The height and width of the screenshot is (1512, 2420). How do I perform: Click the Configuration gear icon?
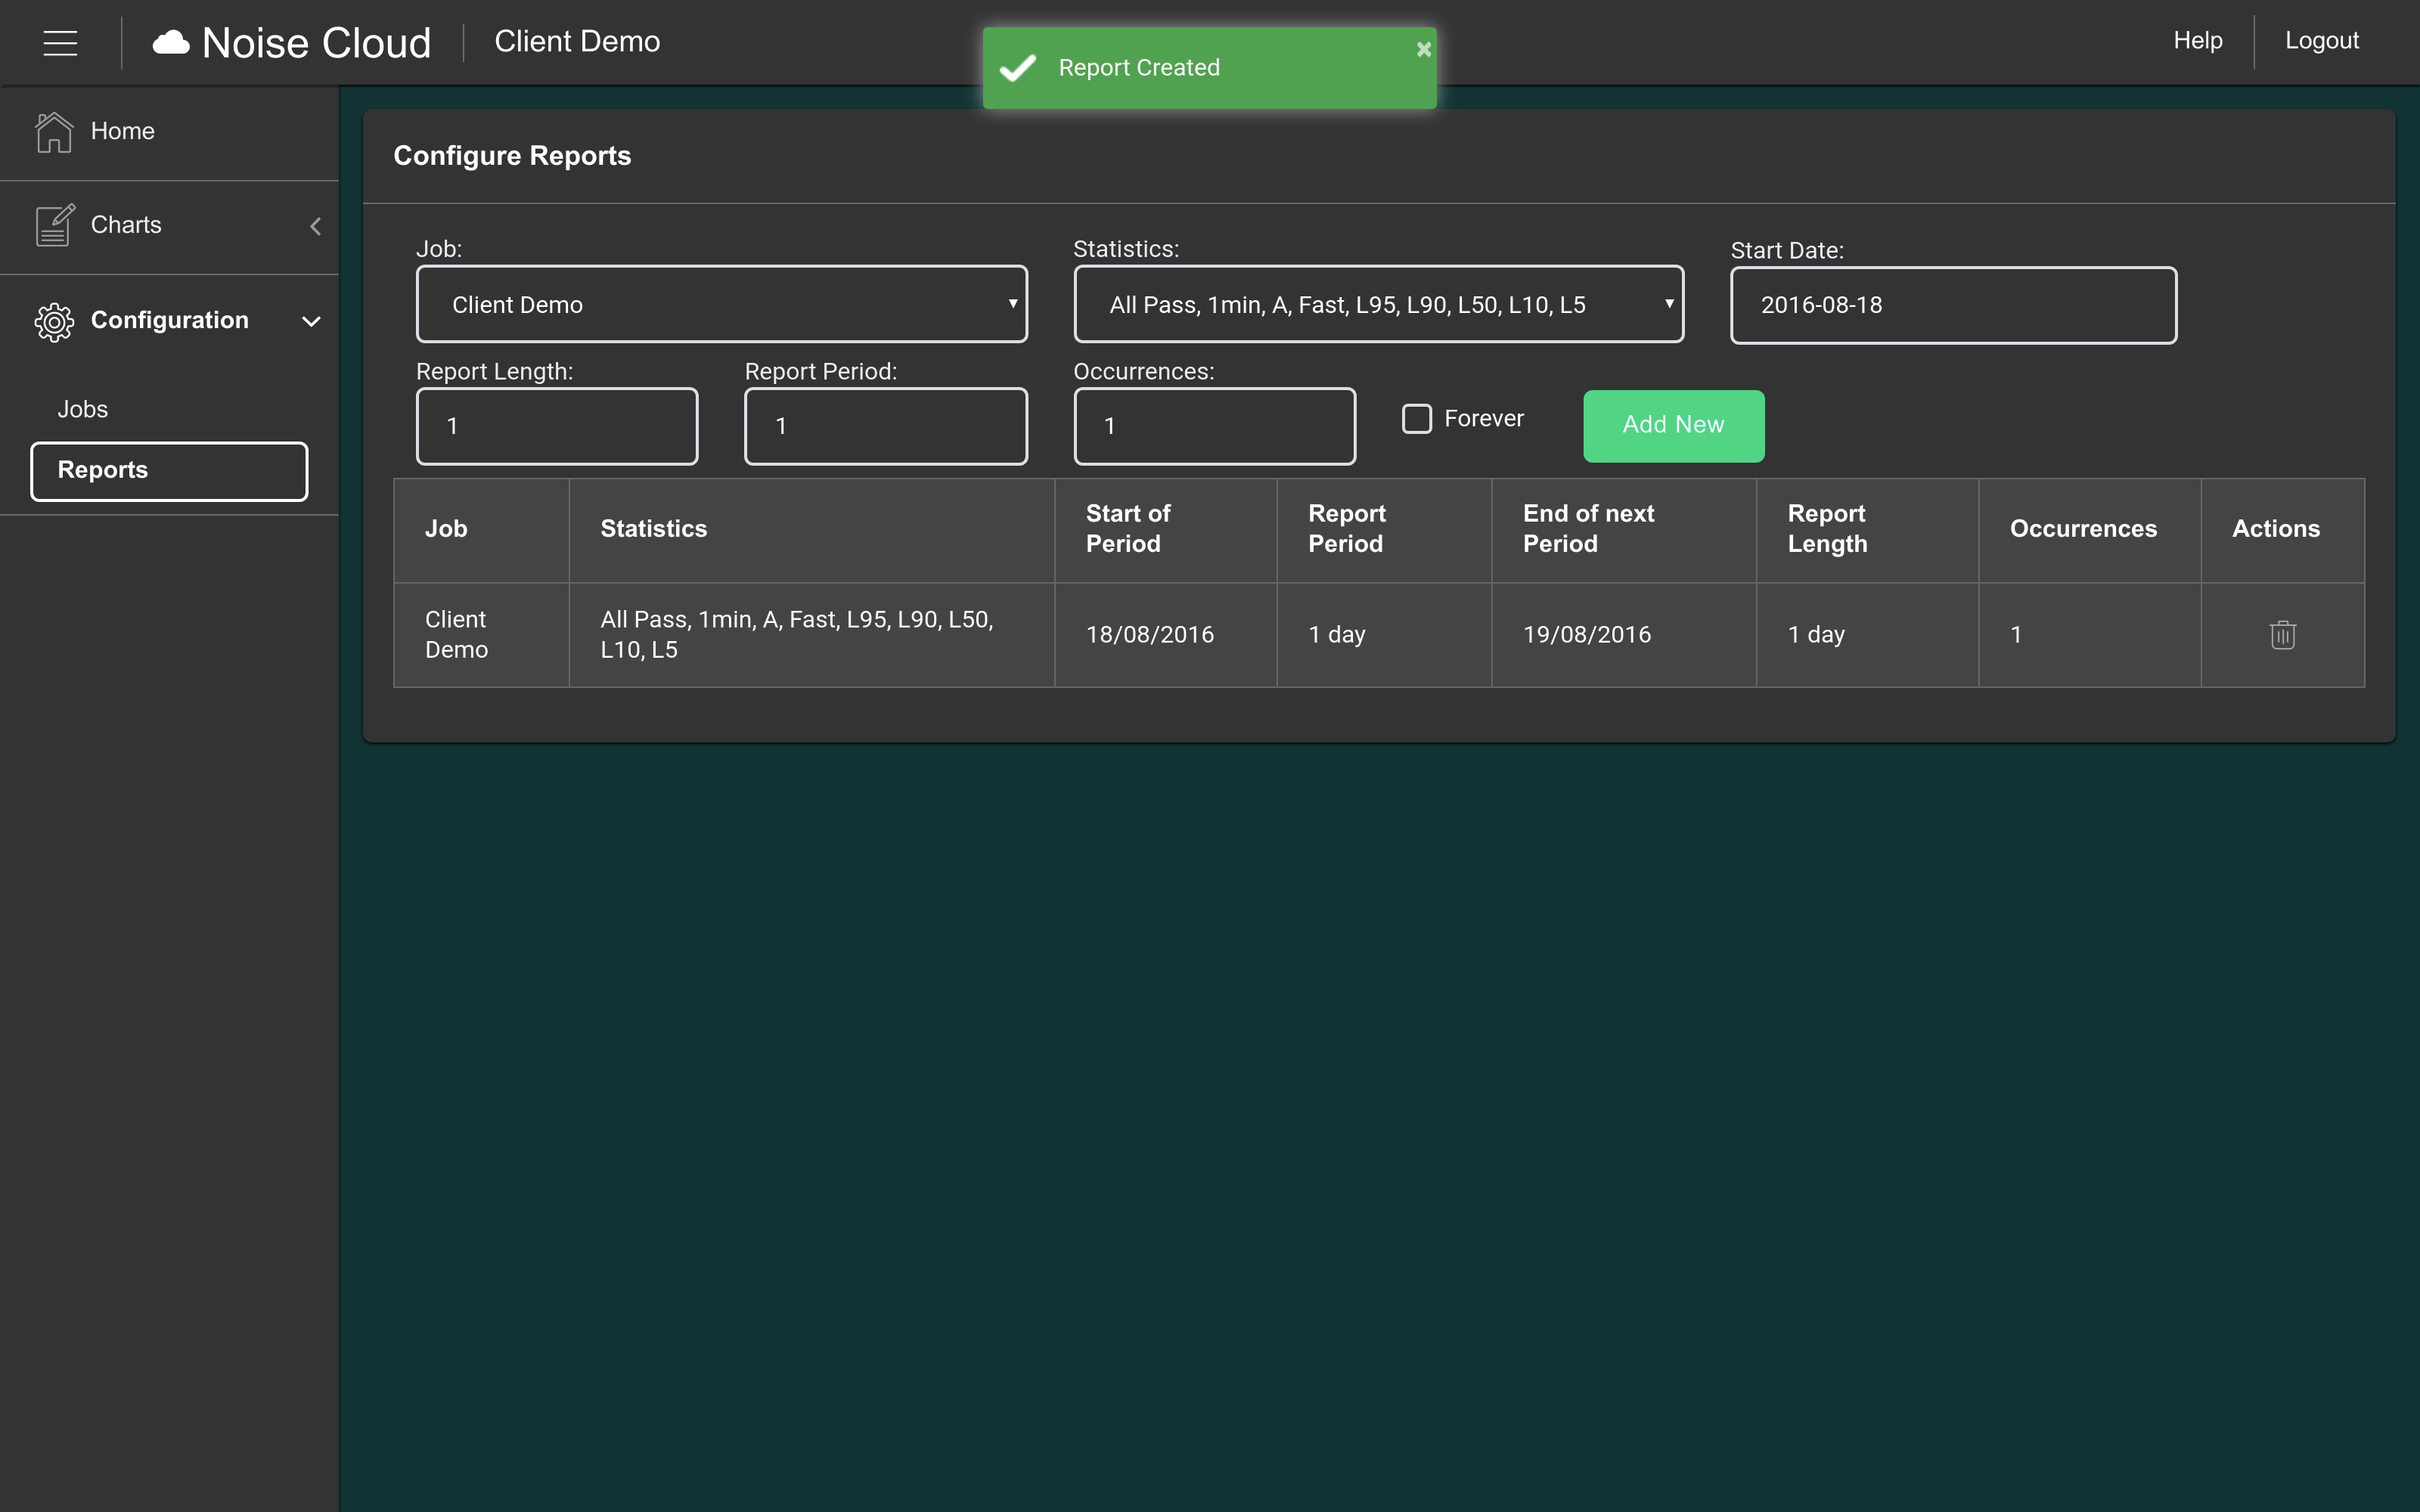coord(54,321)
